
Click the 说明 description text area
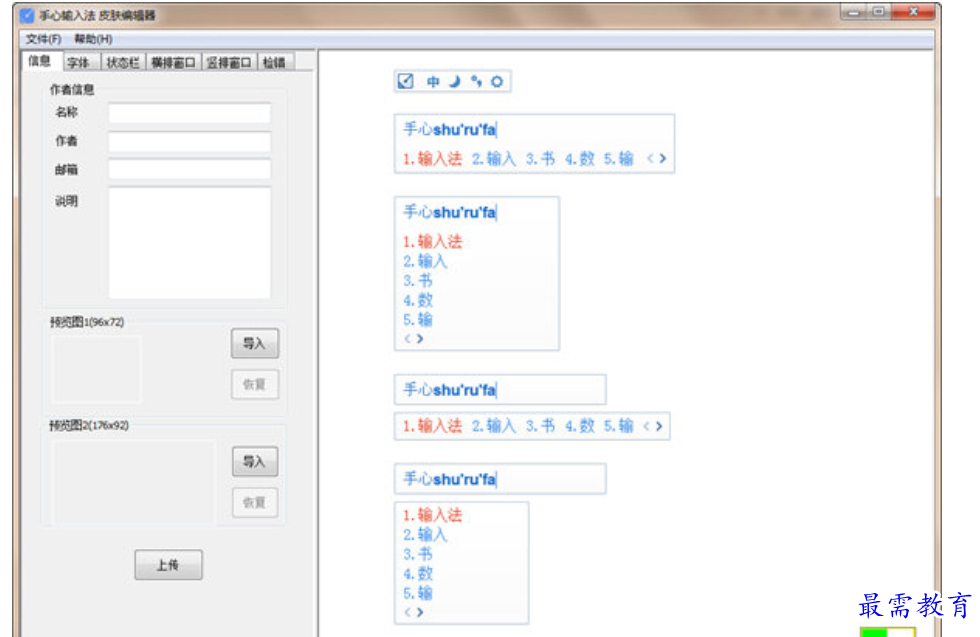coord(189,243)
